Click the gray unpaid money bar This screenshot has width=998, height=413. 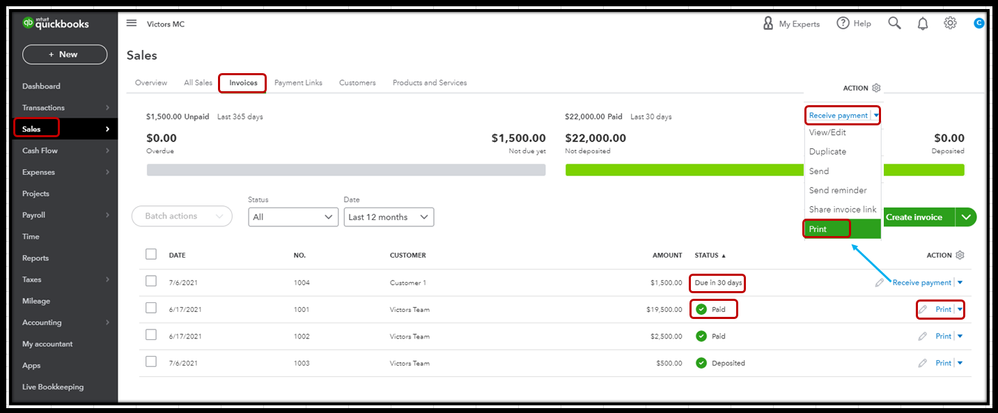pos(346,170)
